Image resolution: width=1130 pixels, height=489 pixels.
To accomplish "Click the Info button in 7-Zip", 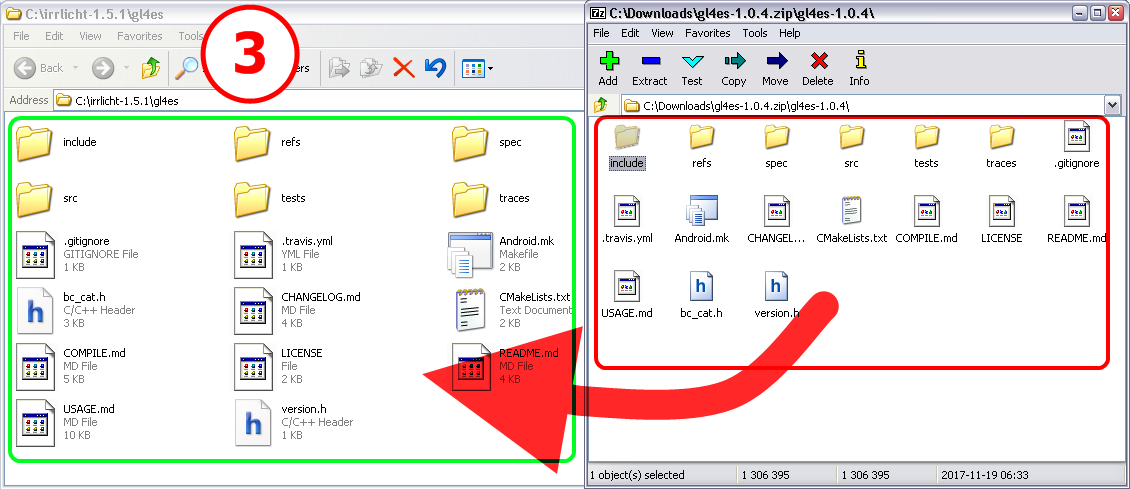I will click(x=859, y=68).
